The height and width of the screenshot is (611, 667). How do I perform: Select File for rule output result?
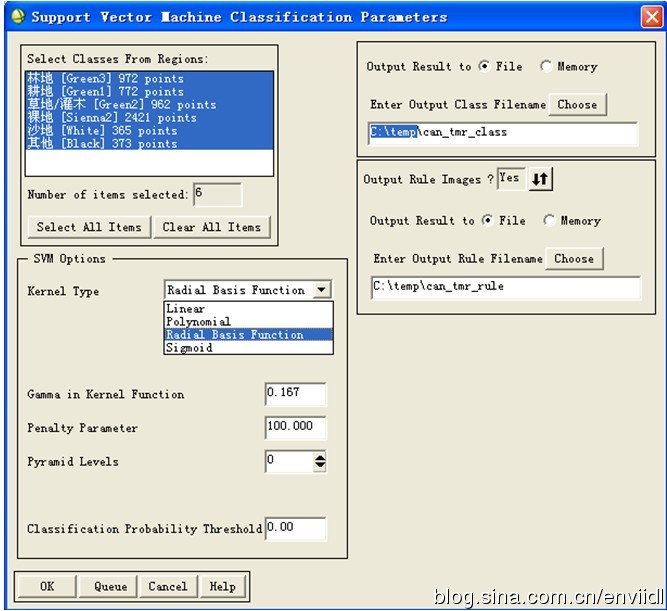point(487,220)
